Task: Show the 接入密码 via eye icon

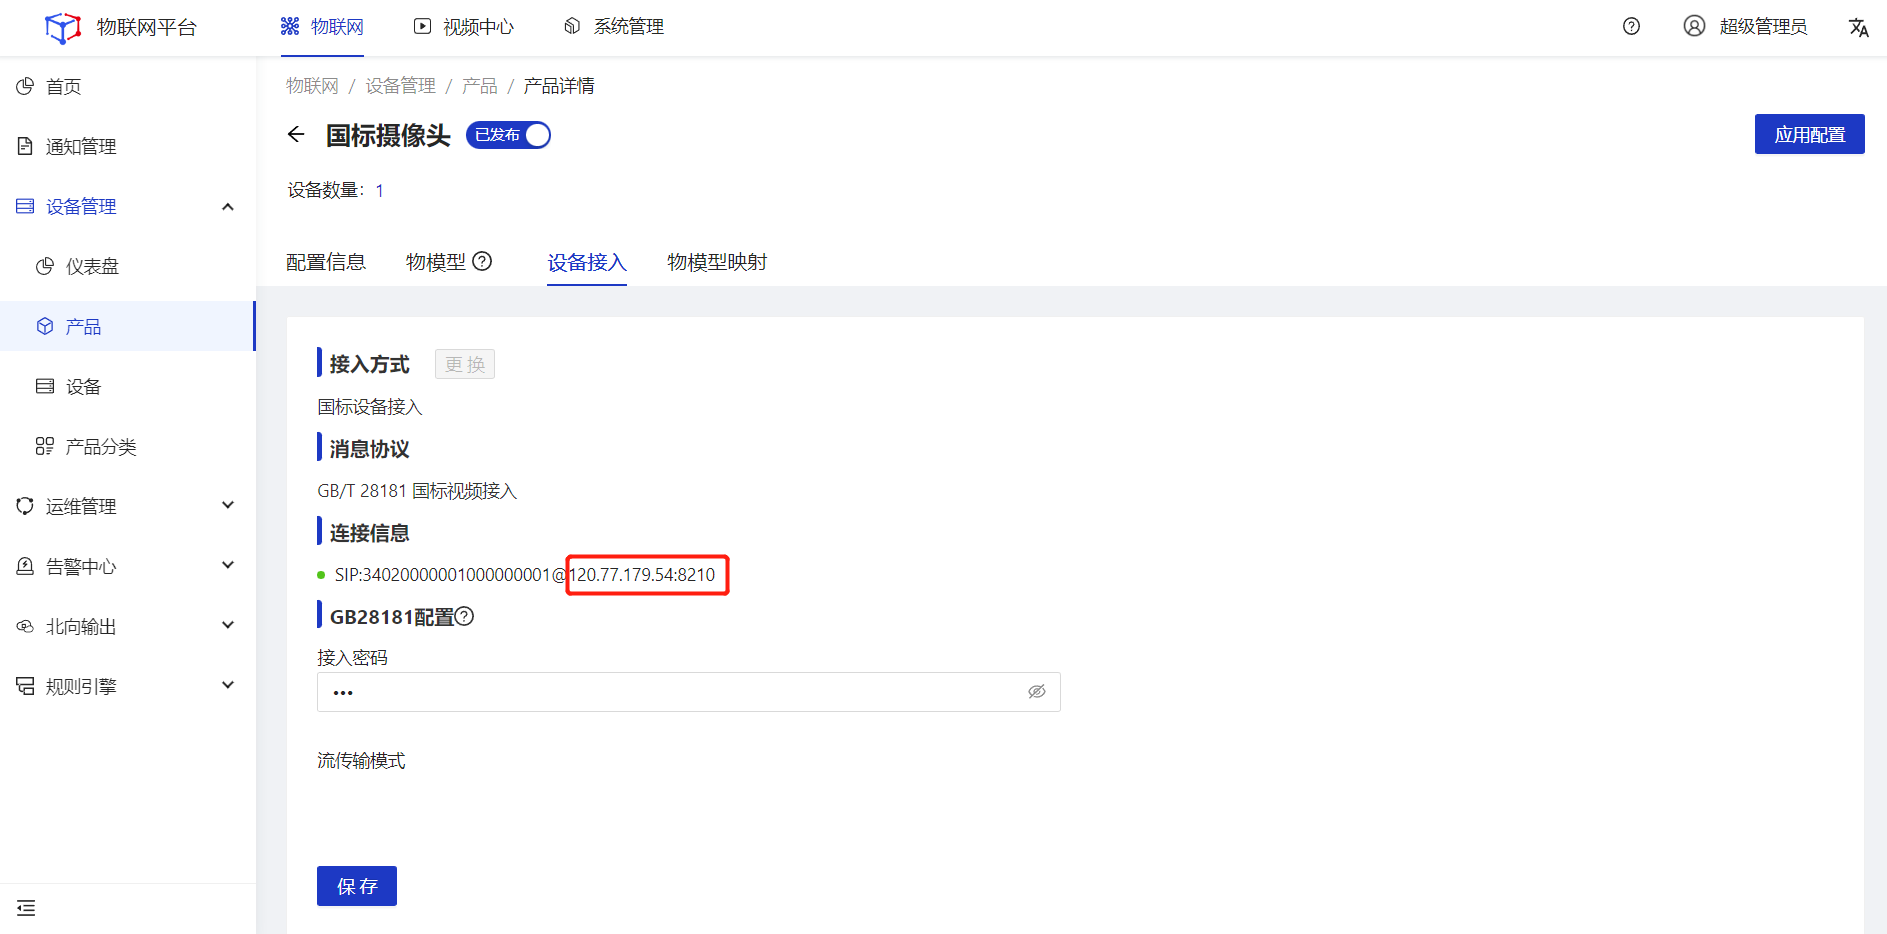Action: pos(1037,692)
